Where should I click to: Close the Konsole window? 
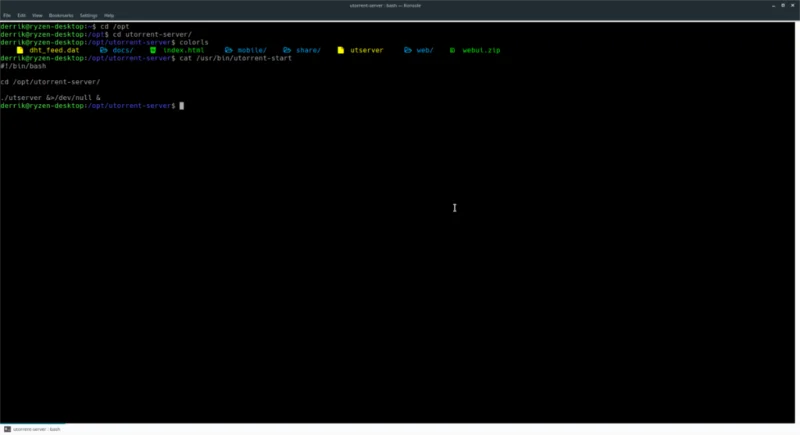pyautogui.click(x=793, y=6)
